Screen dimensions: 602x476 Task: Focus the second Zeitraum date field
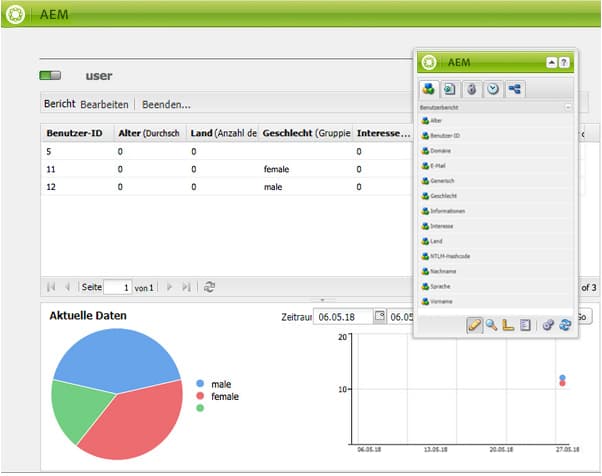400,317
